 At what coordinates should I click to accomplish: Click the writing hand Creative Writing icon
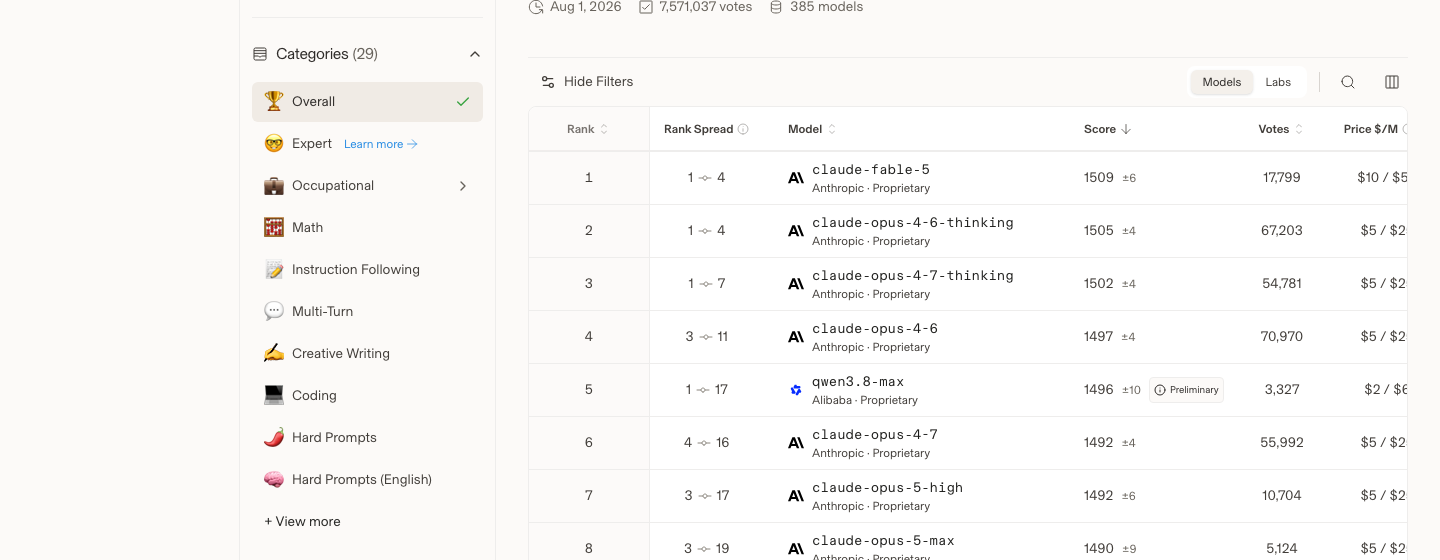coord(274,353)
